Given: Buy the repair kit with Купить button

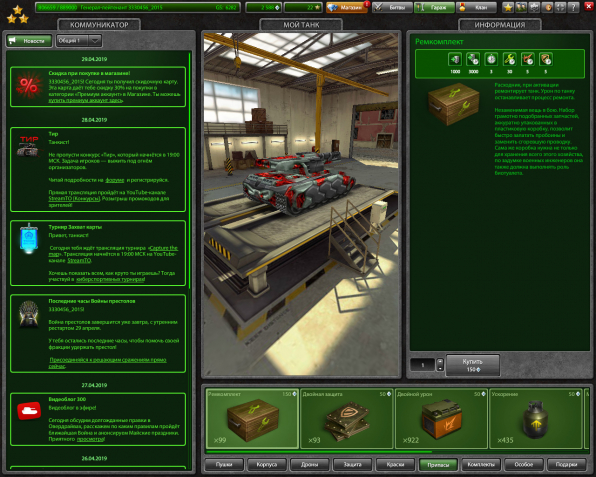Looking at the screenshot, I should pyautogui.click(x=472, y=365).
